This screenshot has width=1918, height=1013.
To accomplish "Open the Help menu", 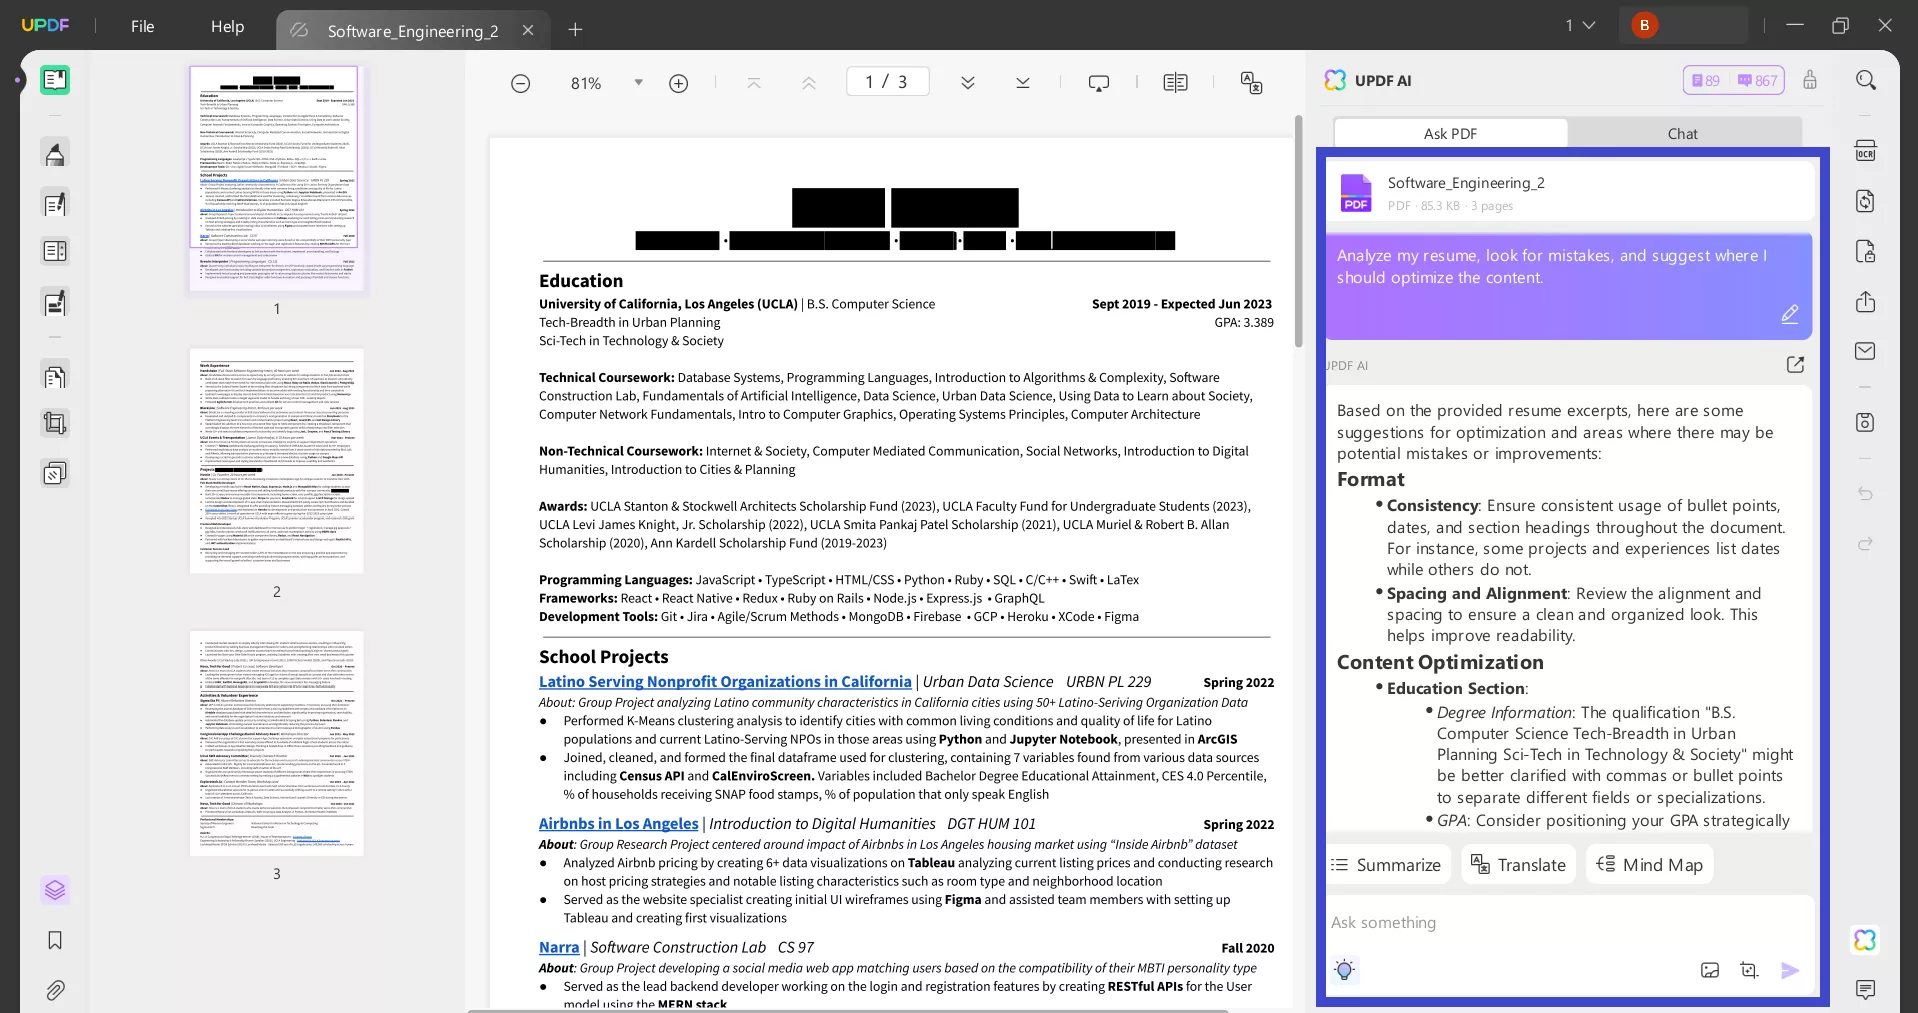I will tap(227, 27).
